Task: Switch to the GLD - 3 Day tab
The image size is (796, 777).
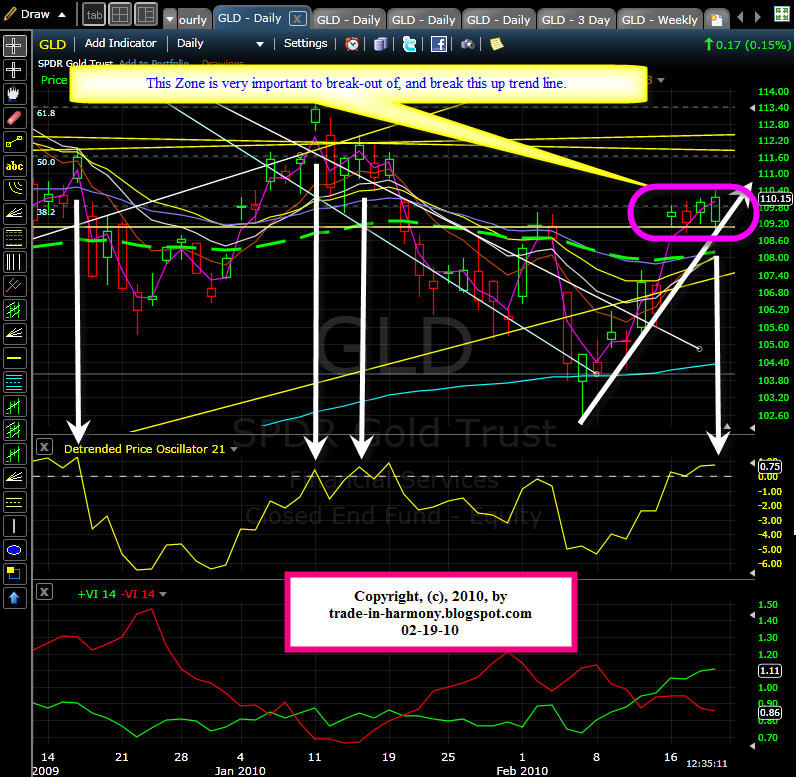Action: tap(576, 20)
